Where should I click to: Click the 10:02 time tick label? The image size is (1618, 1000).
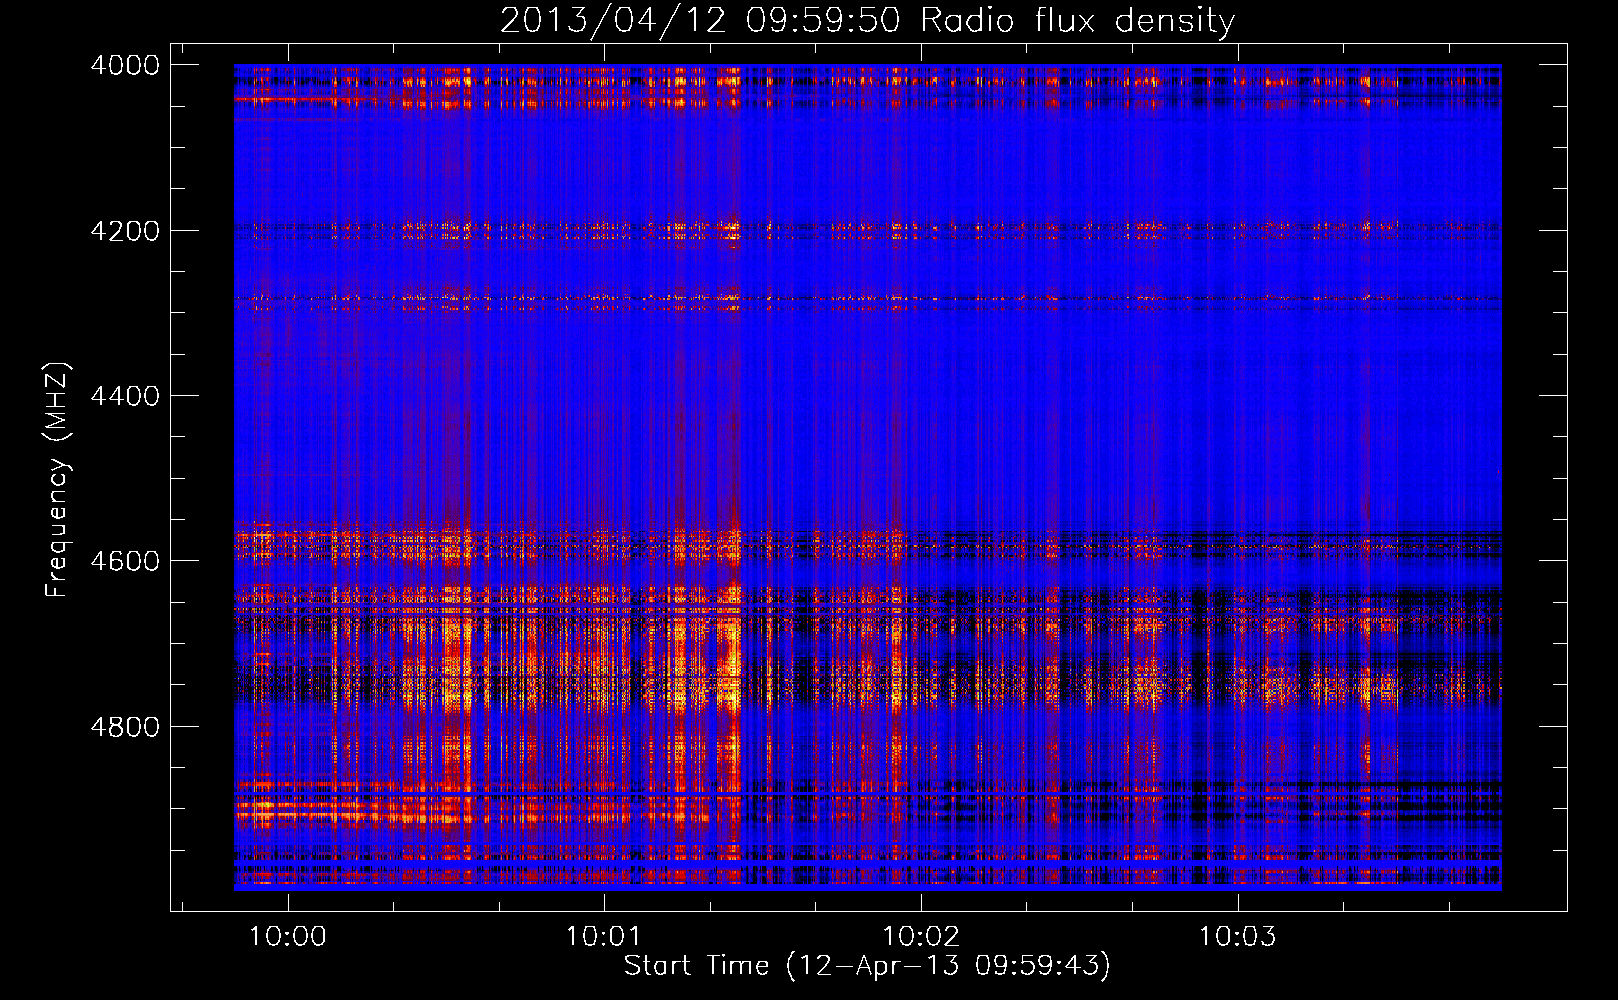921,936
